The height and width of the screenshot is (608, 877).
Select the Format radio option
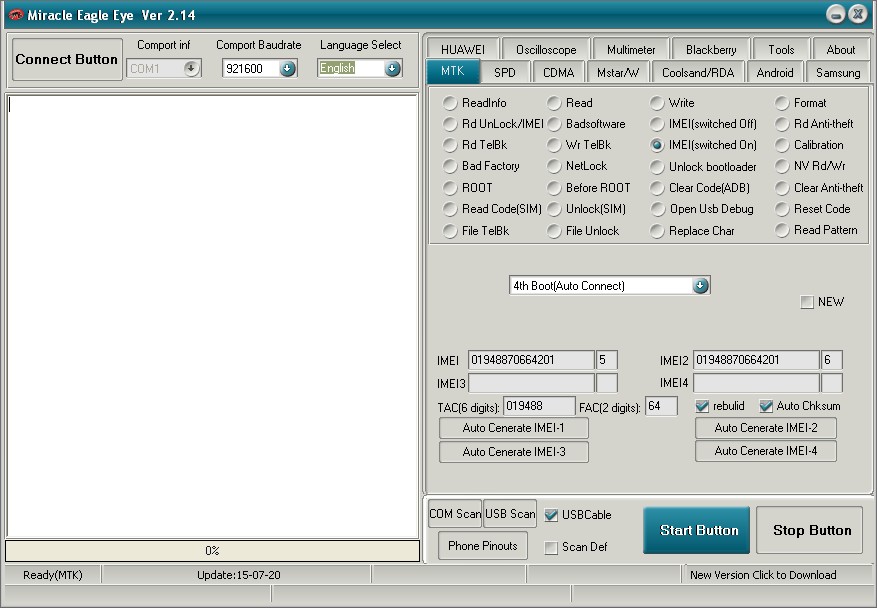click(x=801, y=103)
